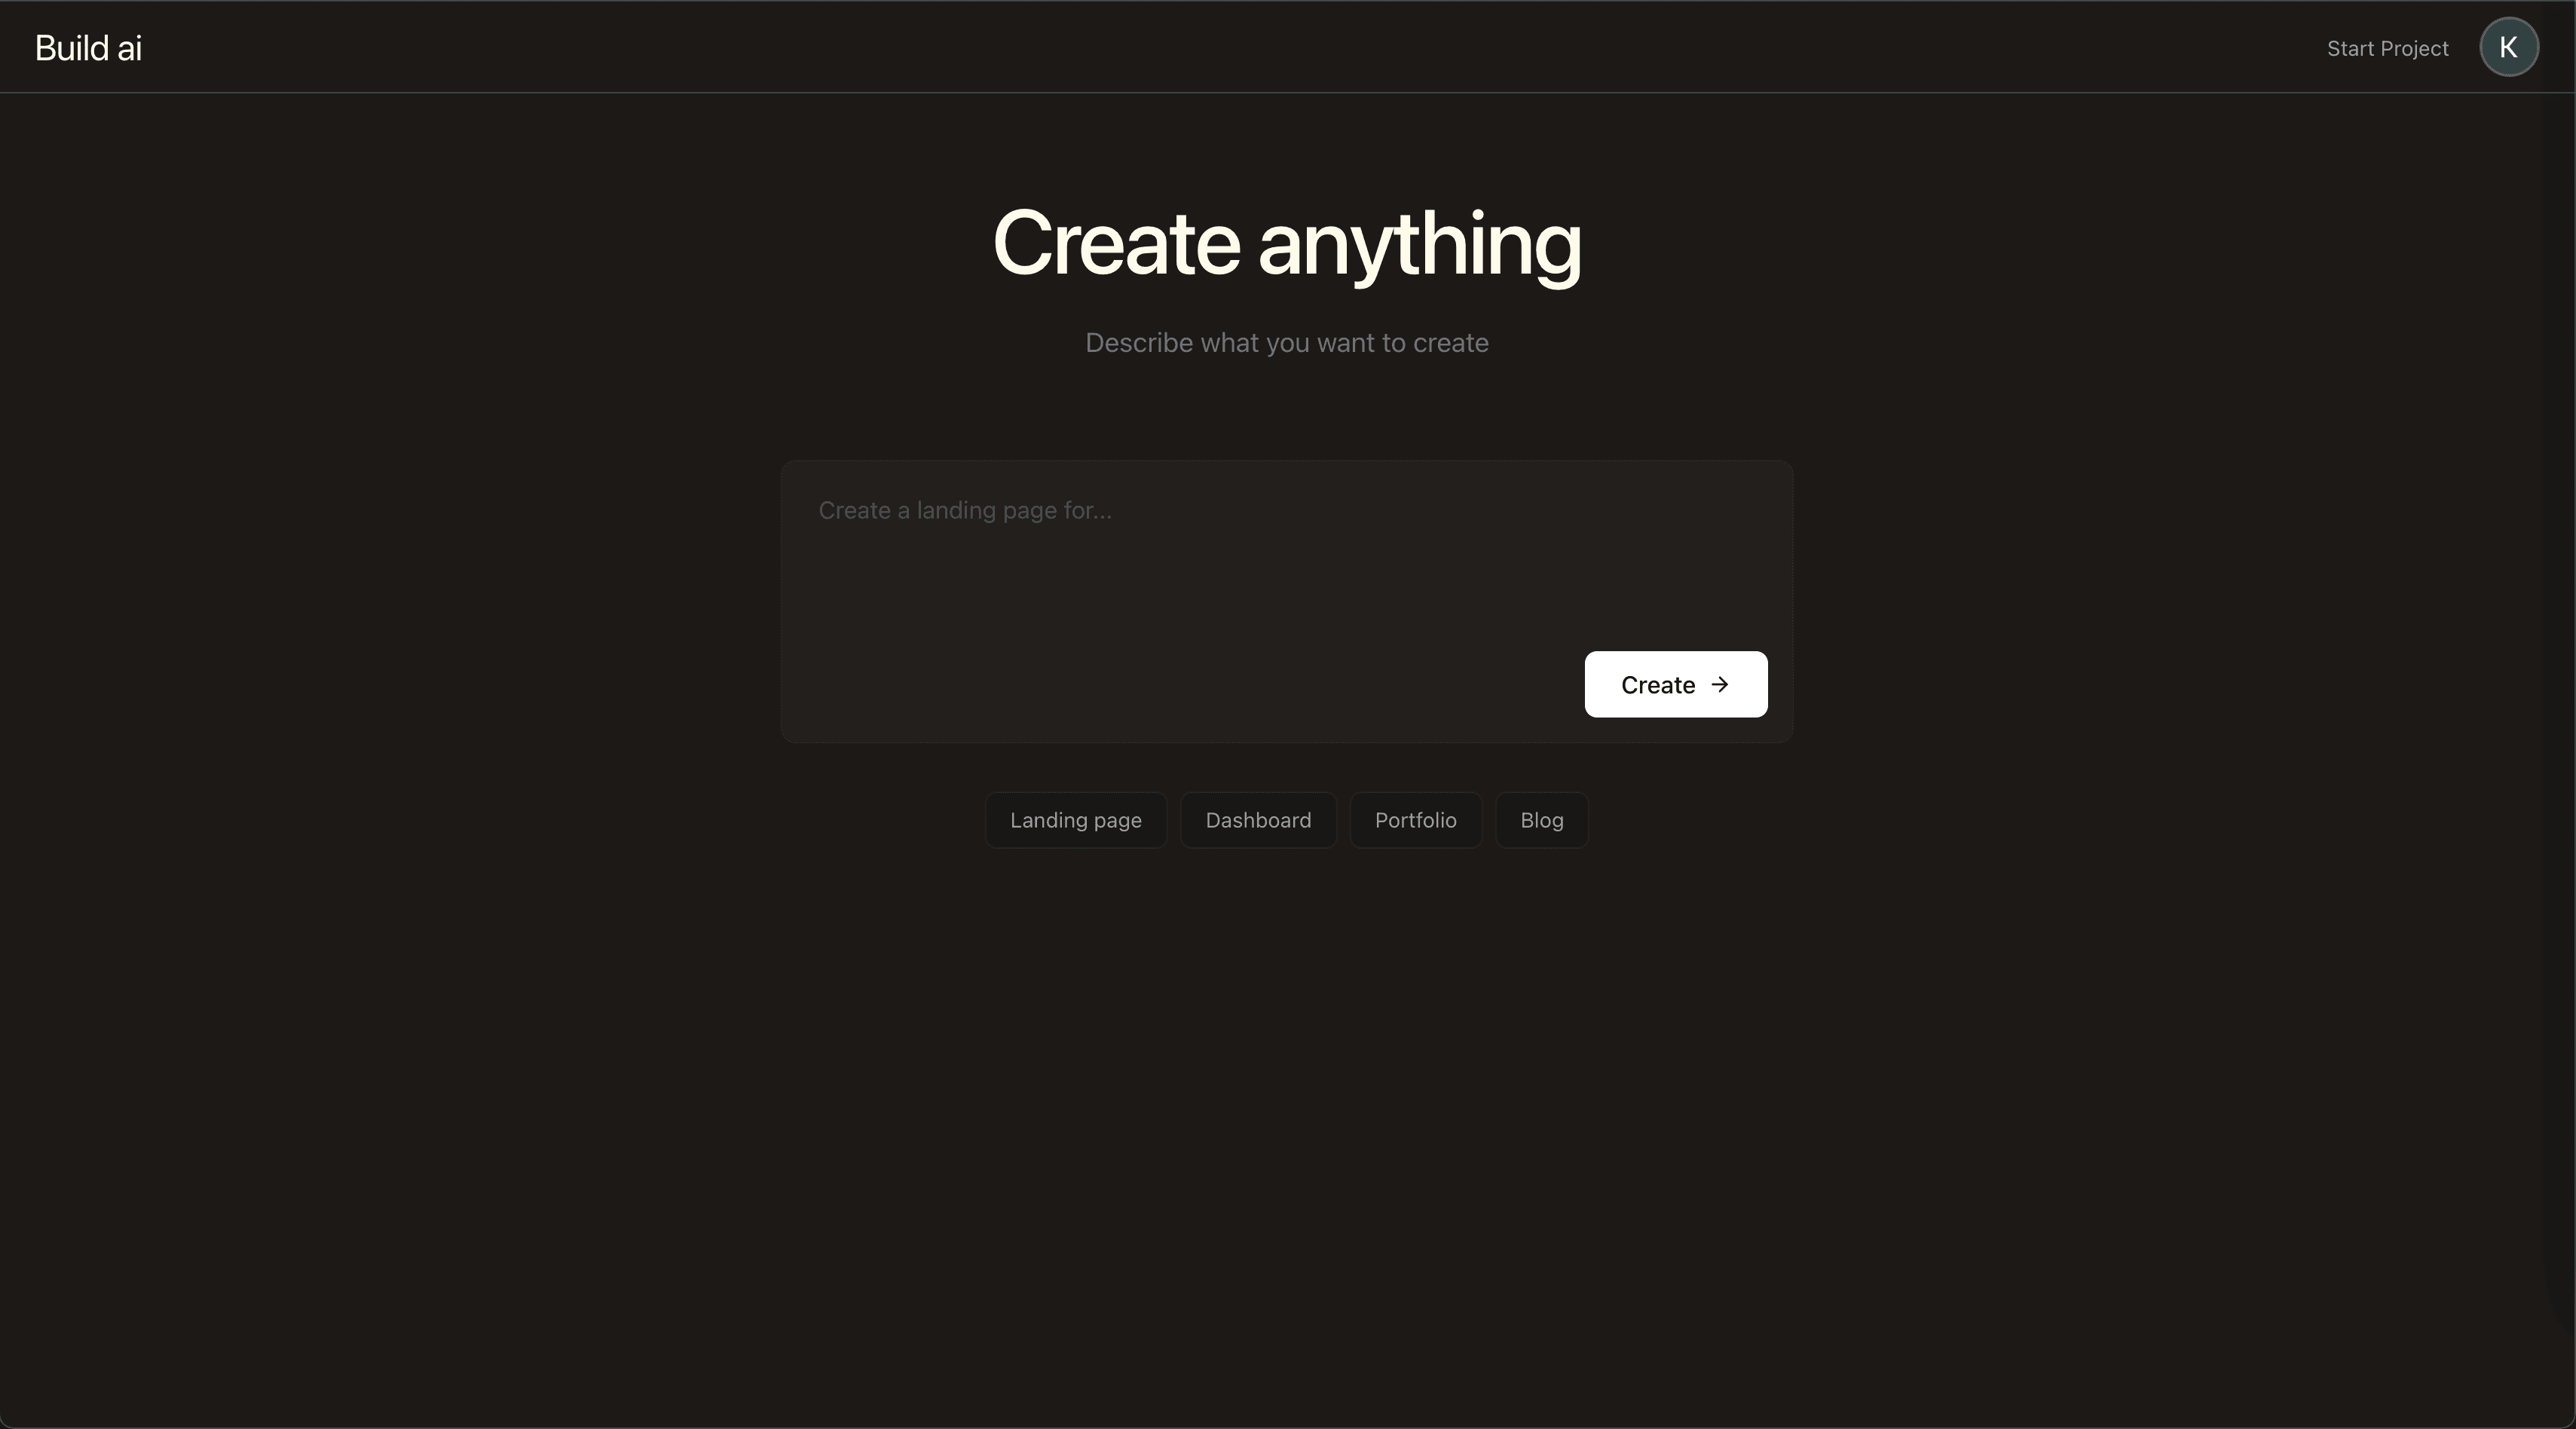Open the K user avatar menu

coord(2508,47)
